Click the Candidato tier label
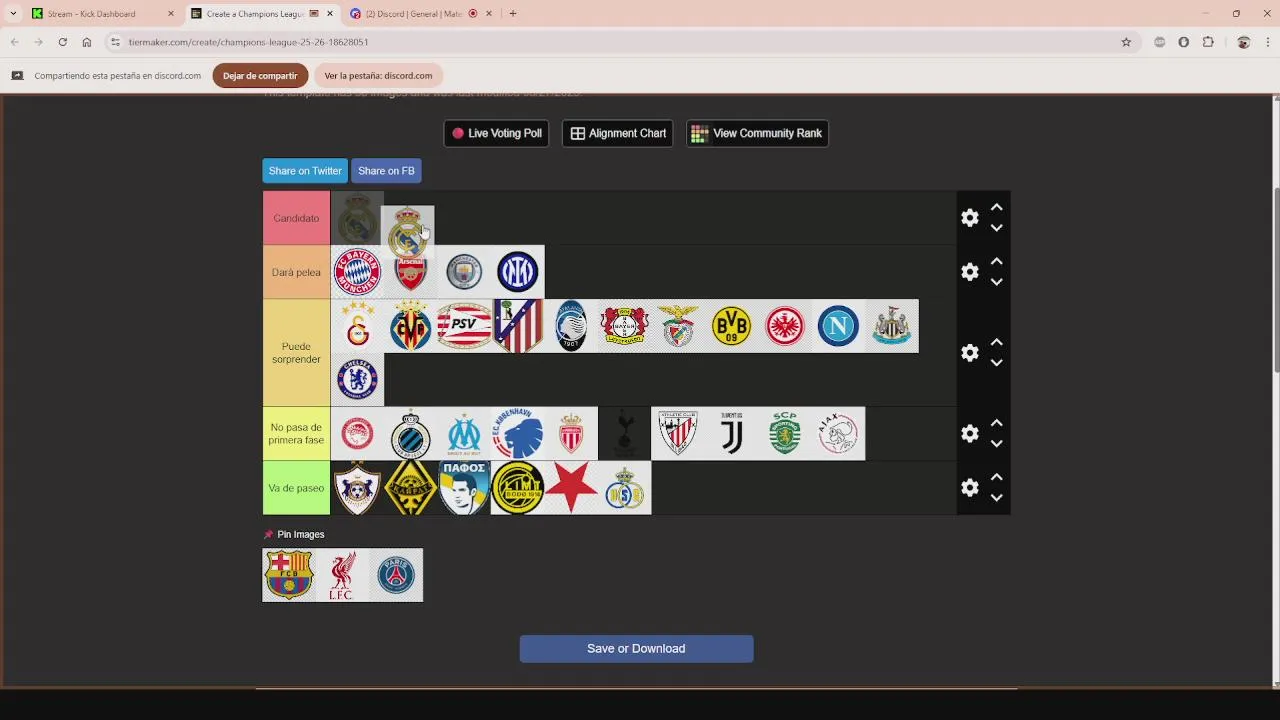 coord(296,218)
